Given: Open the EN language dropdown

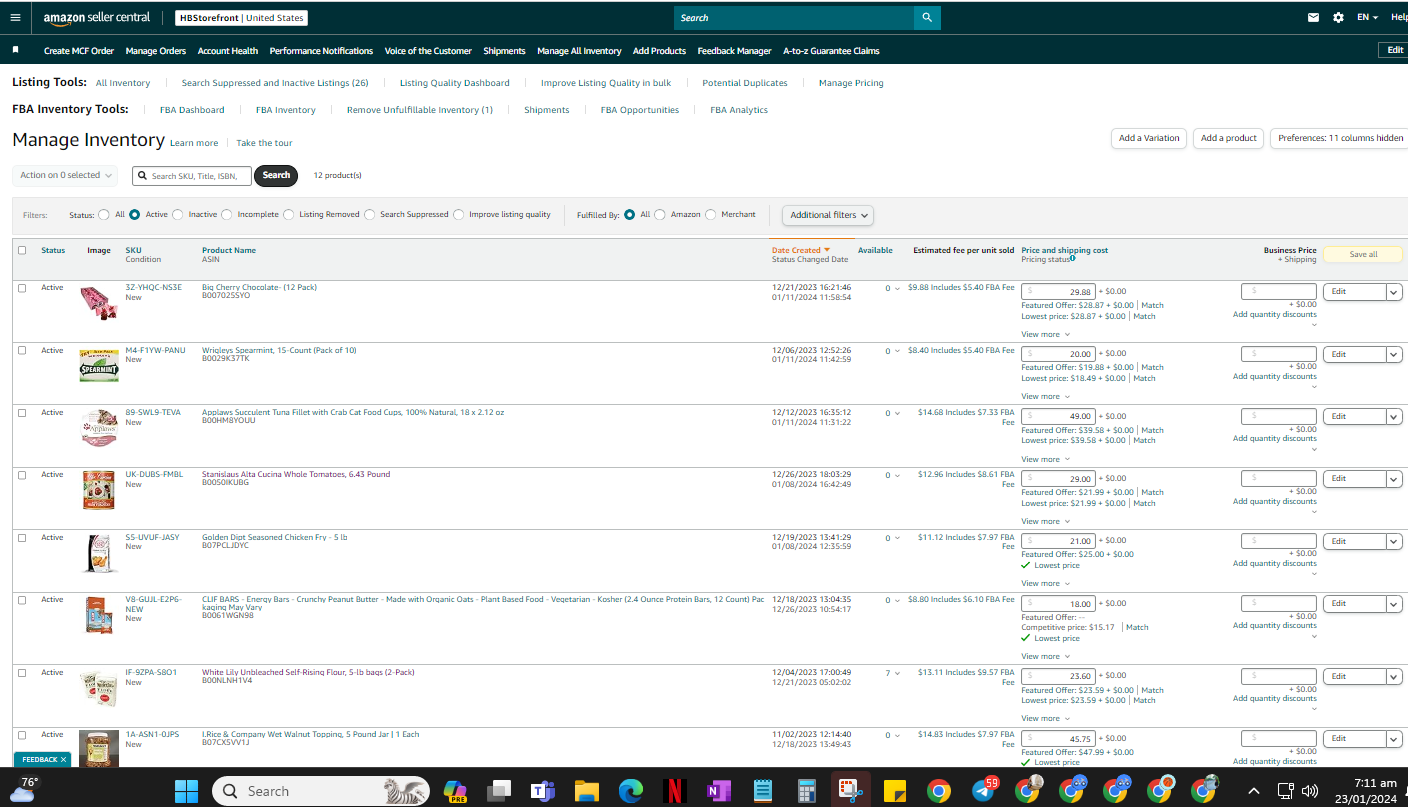Looking at the screenshot, I should point(1367,17).
